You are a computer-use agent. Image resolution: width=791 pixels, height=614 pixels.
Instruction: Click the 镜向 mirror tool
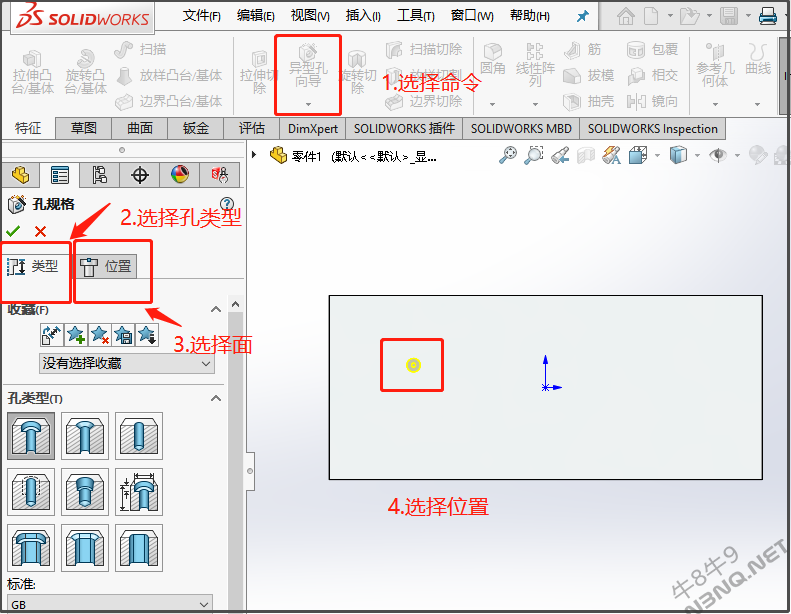(653, 101)
